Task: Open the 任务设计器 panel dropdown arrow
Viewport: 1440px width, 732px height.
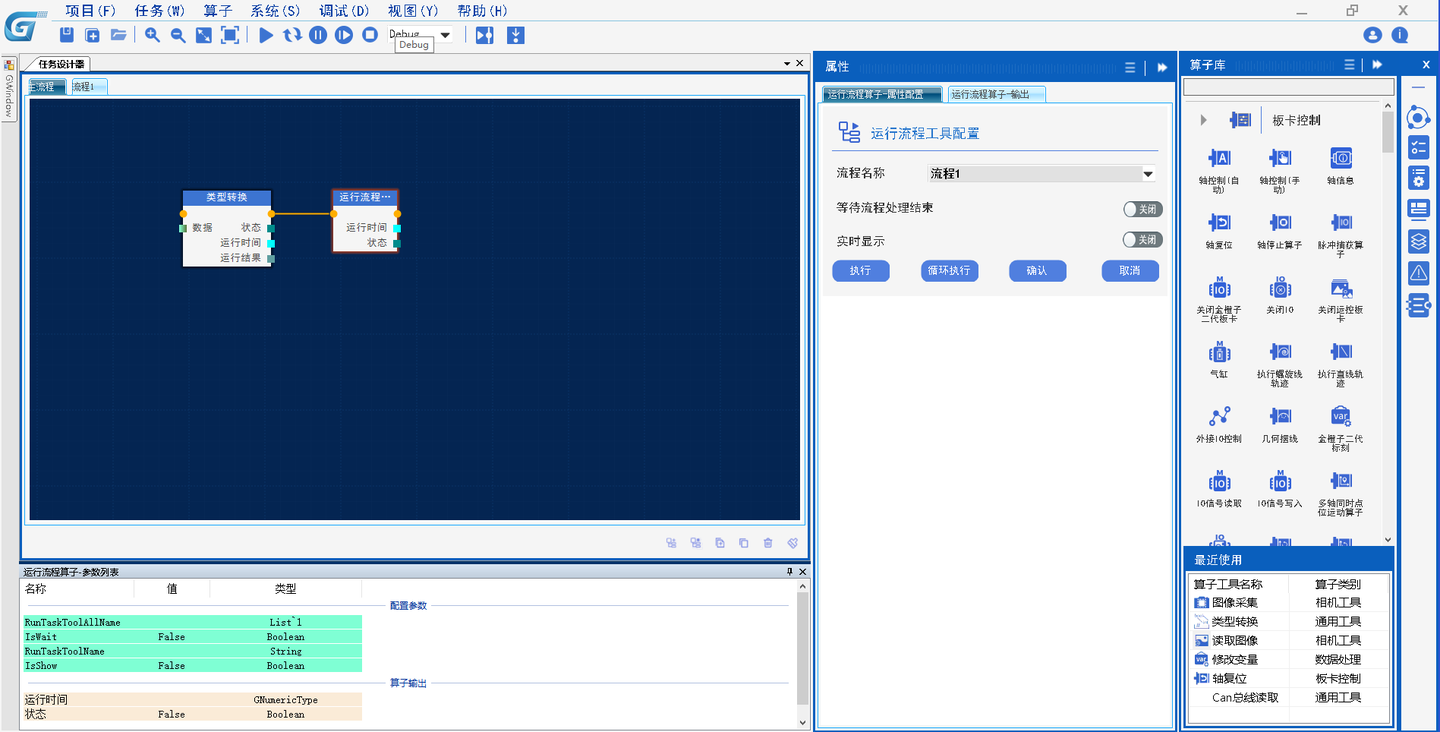Action: pyautogui.click(x=787, y=63)
